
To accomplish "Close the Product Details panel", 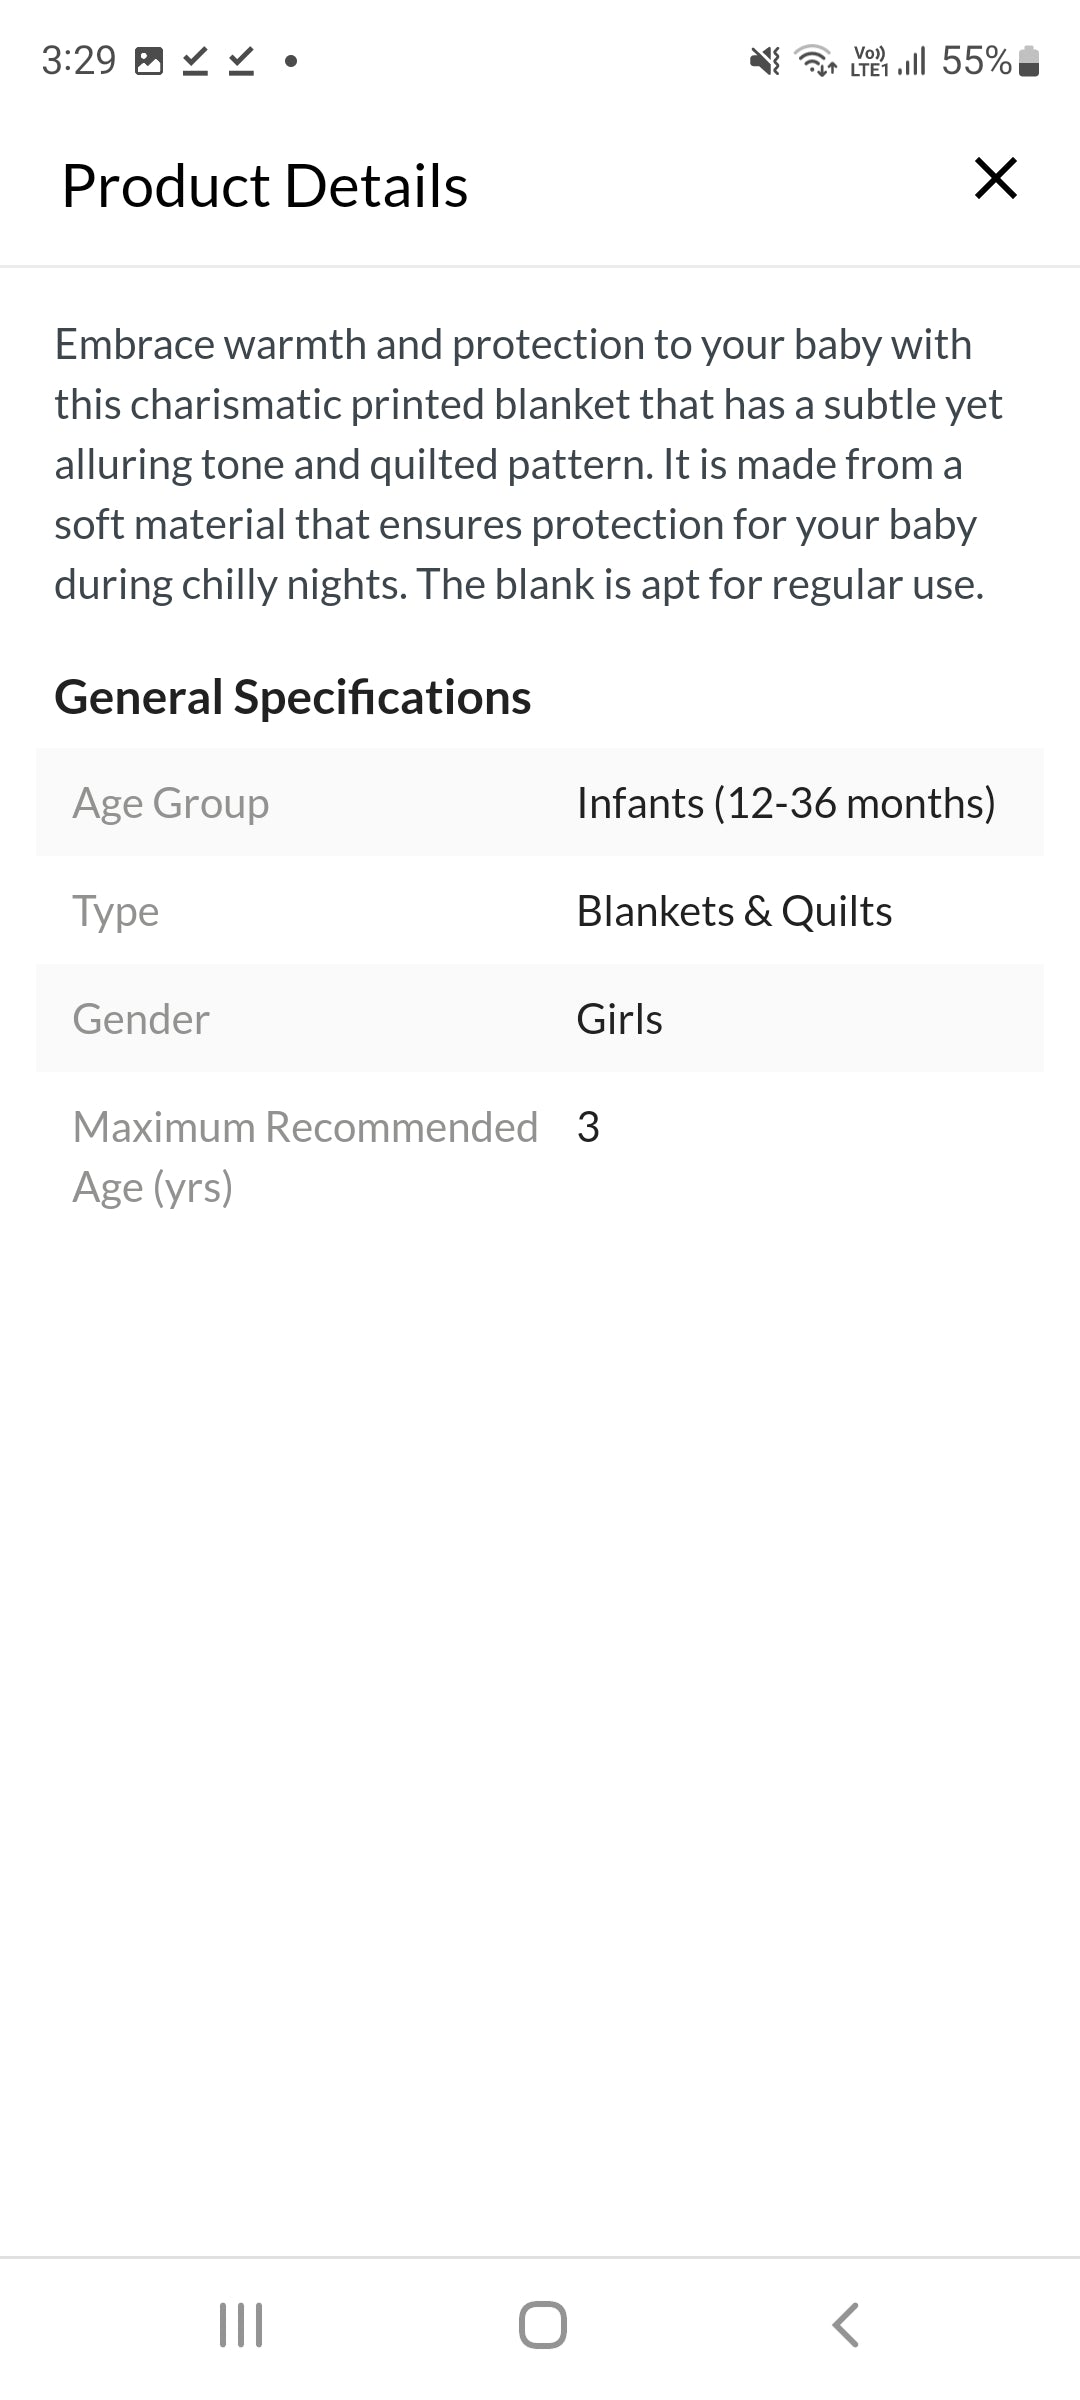I will pyautogui.click(x=995, y=180).
